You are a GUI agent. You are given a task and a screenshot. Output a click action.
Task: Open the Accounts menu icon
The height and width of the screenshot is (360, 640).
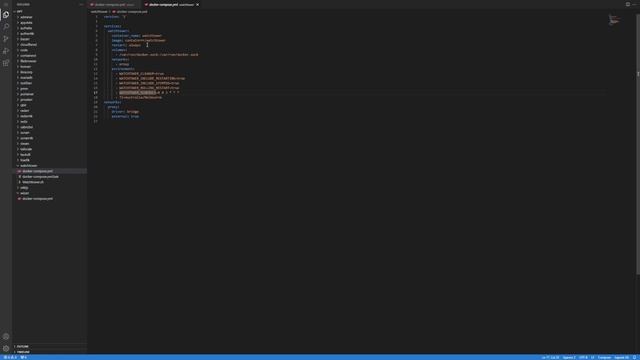pyautogui.click(x=6, y=337)
